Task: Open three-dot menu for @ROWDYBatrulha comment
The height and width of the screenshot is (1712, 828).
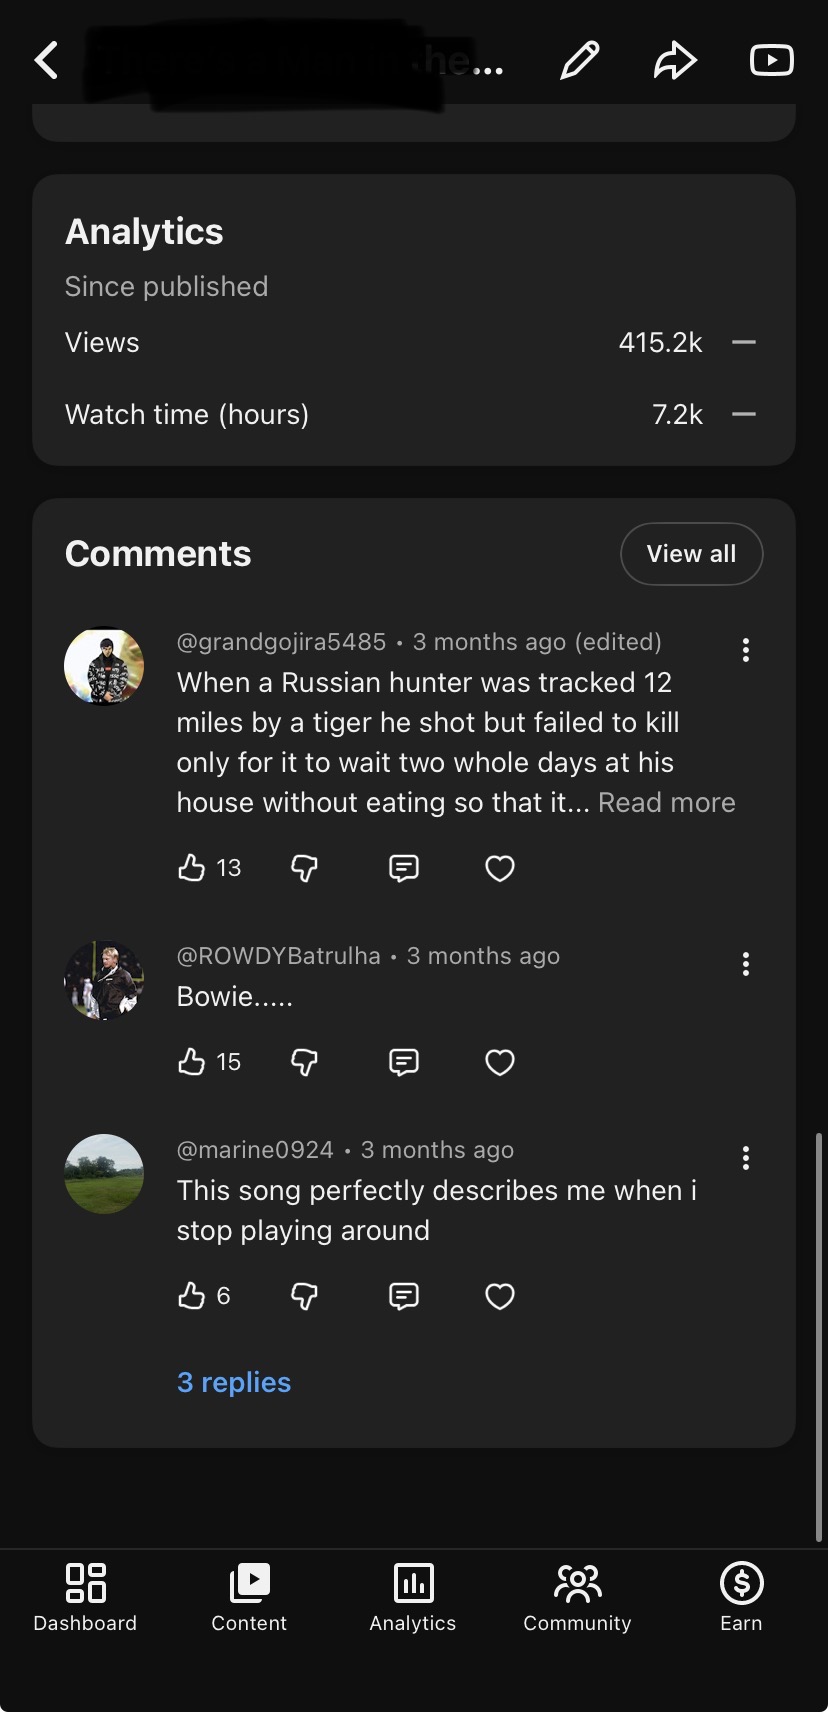Action: point(746,964)
